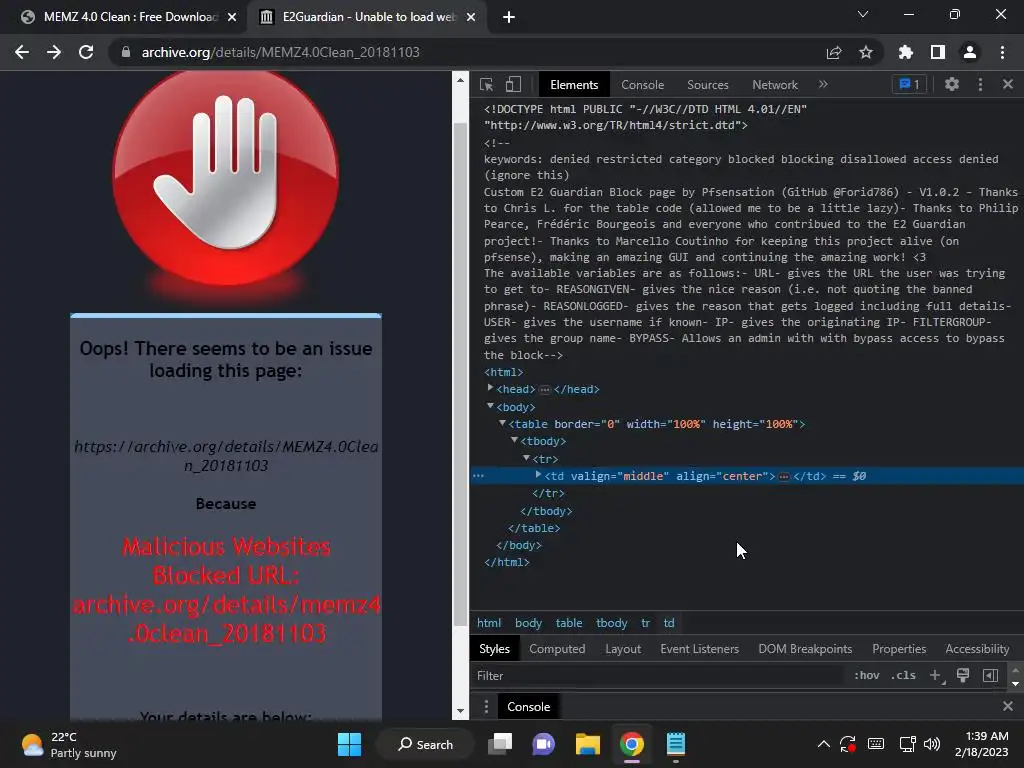
Task: Select body in the breadcrumb trail
Action: pos(528,623)
